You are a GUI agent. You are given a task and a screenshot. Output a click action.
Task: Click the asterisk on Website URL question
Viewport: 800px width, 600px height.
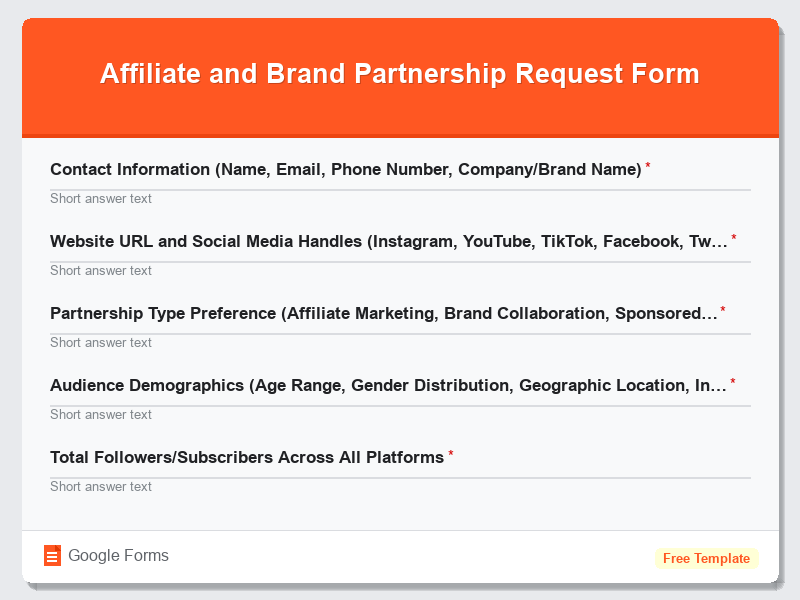(x=733, y=238)
